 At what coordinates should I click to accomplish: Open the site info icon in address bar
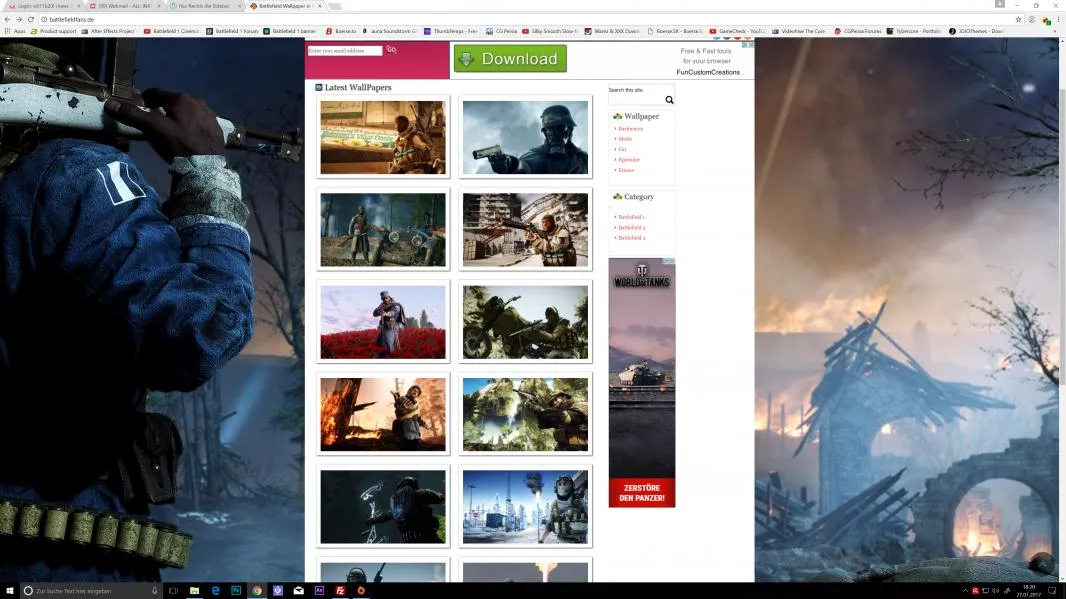pos(44,20)
